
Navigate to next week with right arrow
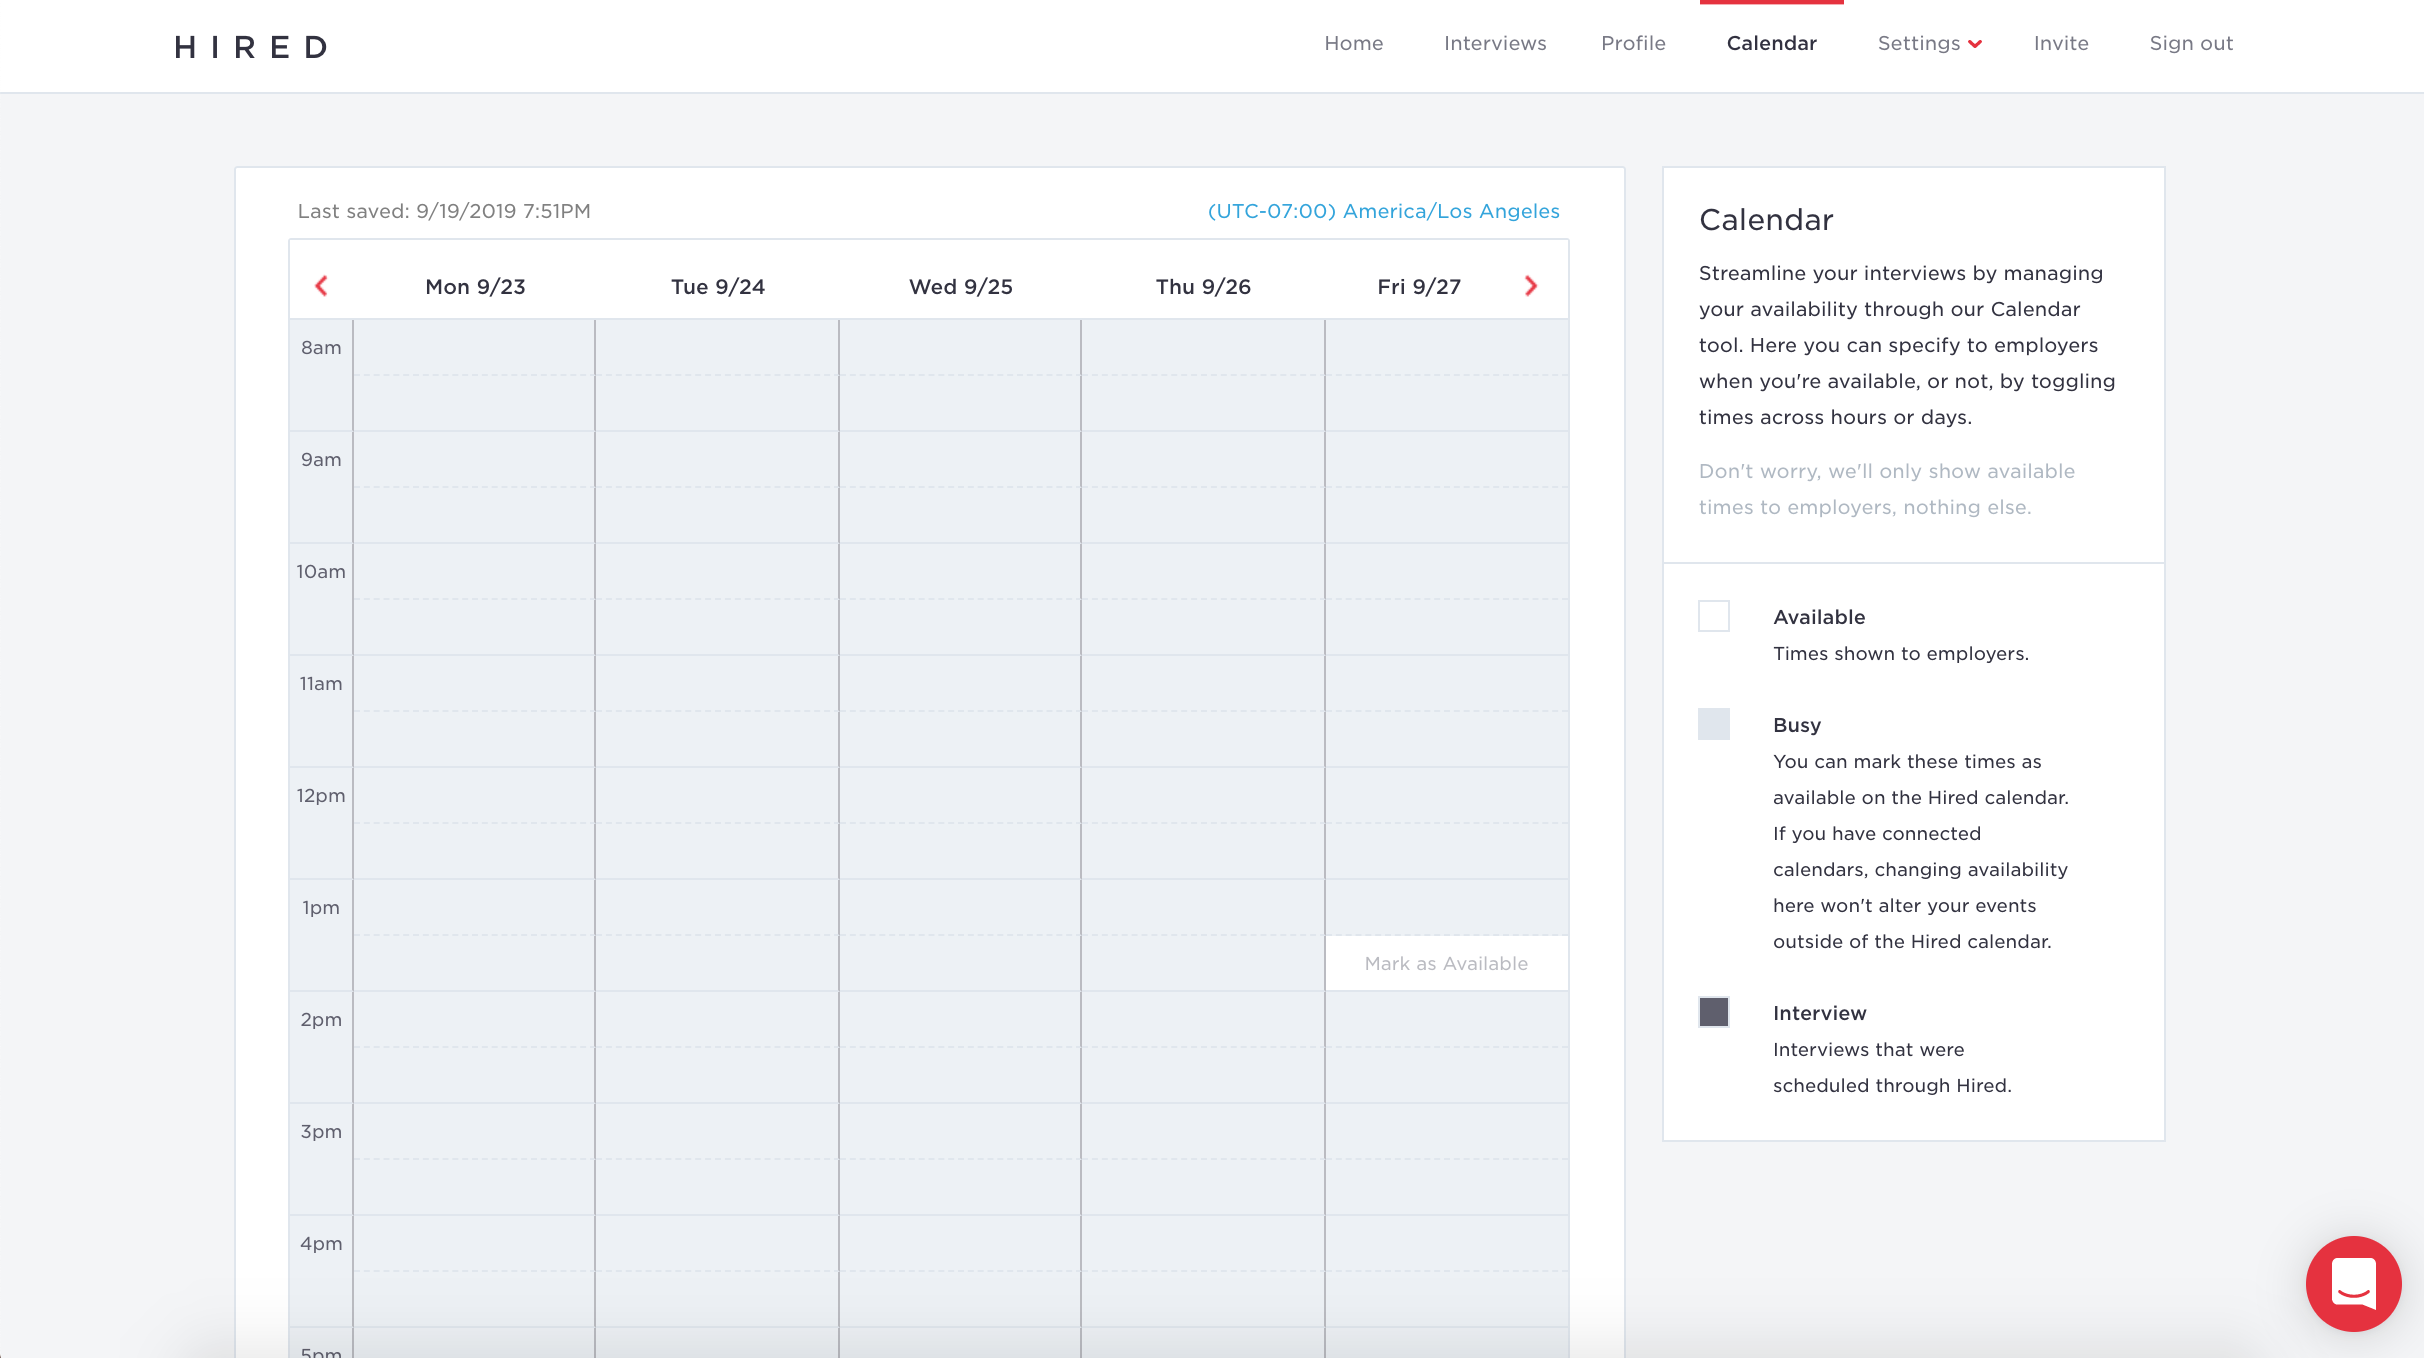pyautogui.click(x=1531, y=286)
